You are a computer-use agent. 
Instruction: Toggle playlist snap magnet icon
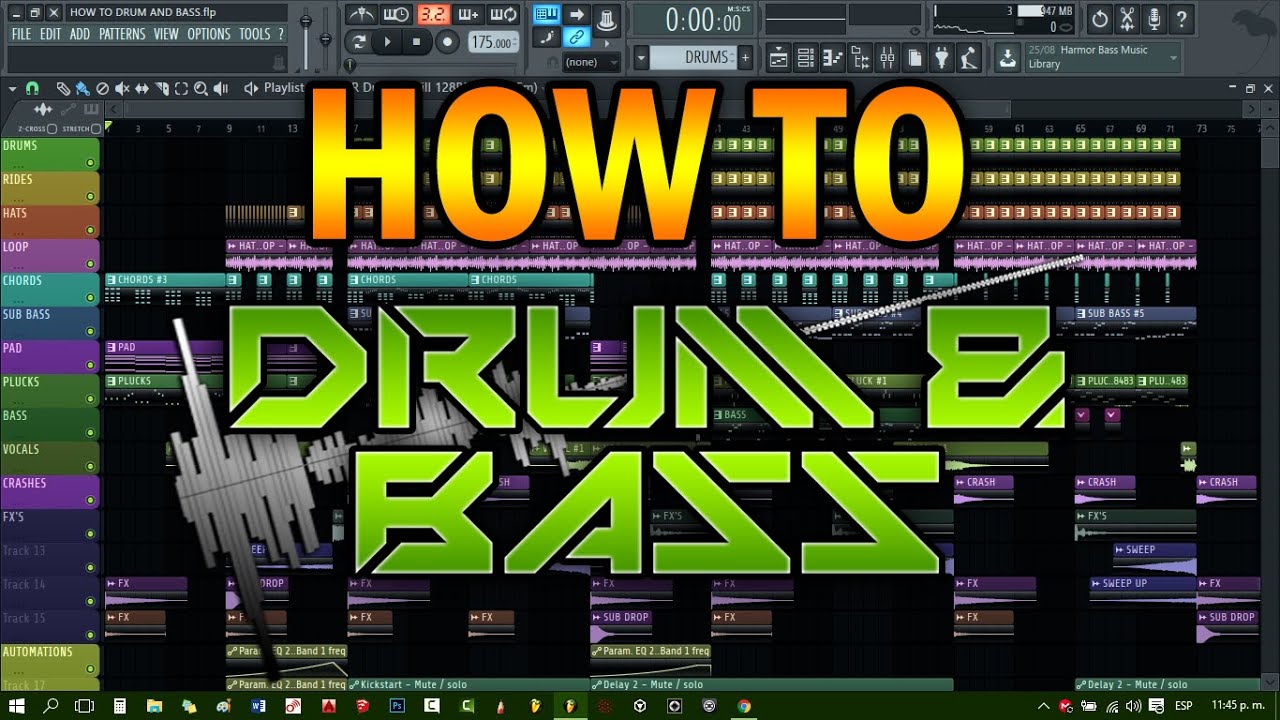tap(31, 88)
